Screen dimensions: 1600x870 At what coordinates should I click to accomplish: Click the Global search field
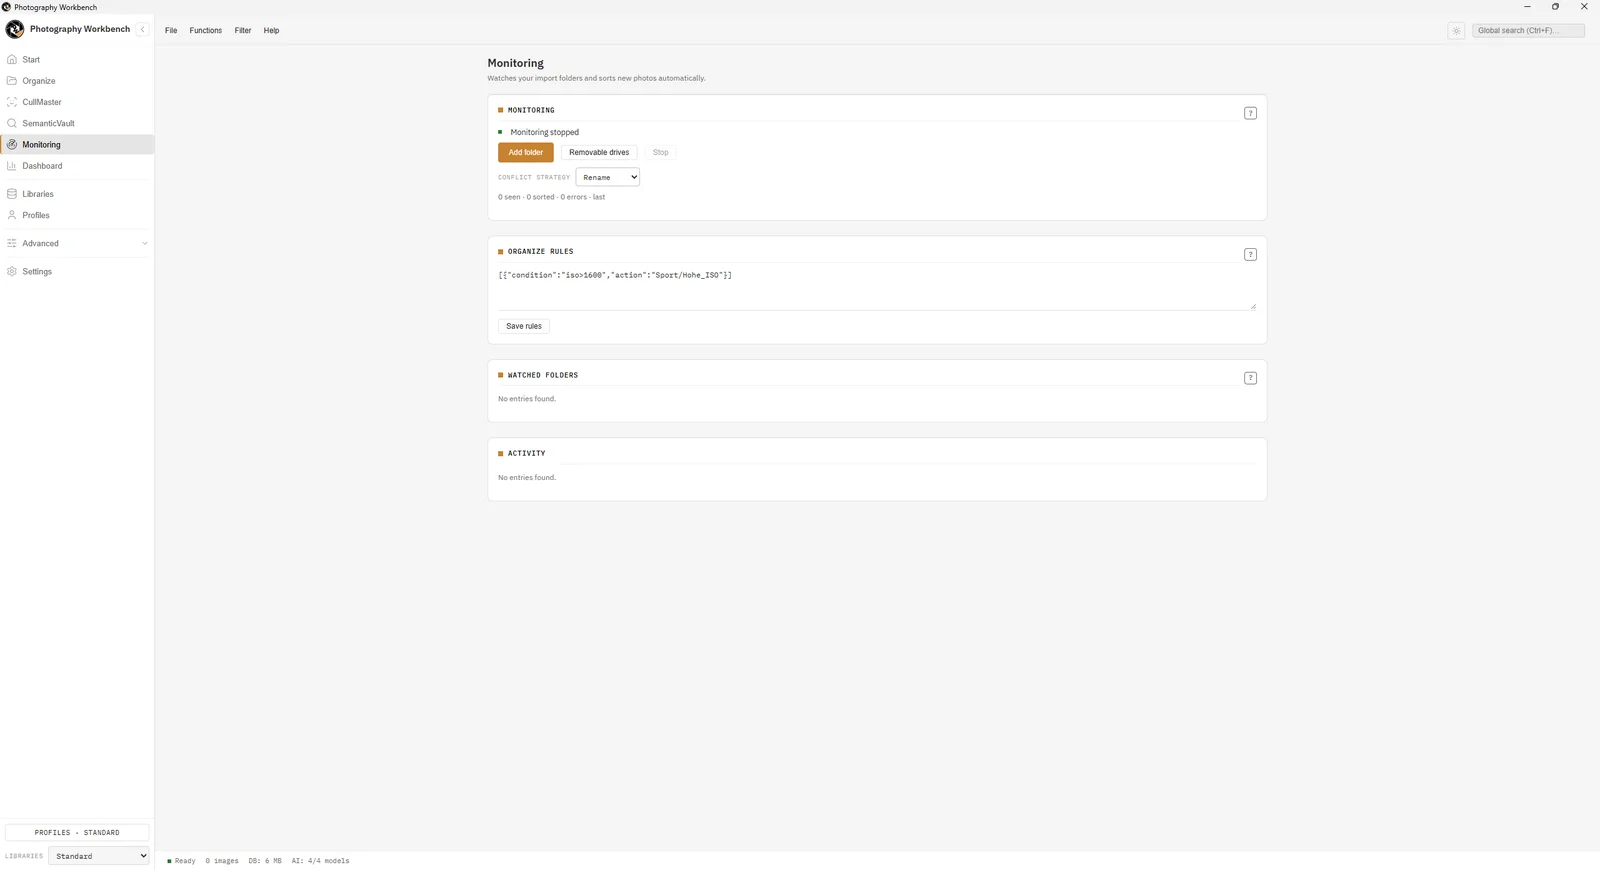pyautogui.click(x=1528, y=31)
